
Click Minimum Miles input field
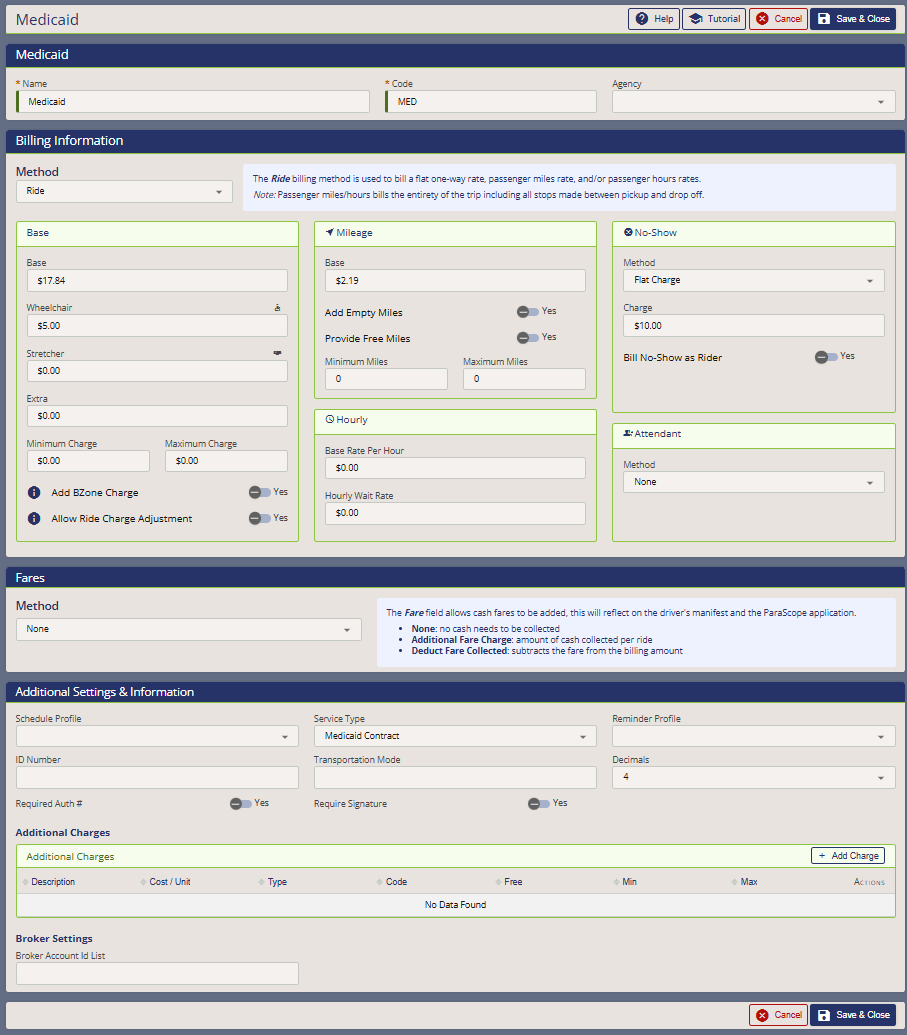pyautogui.click(x=386, y=379)
